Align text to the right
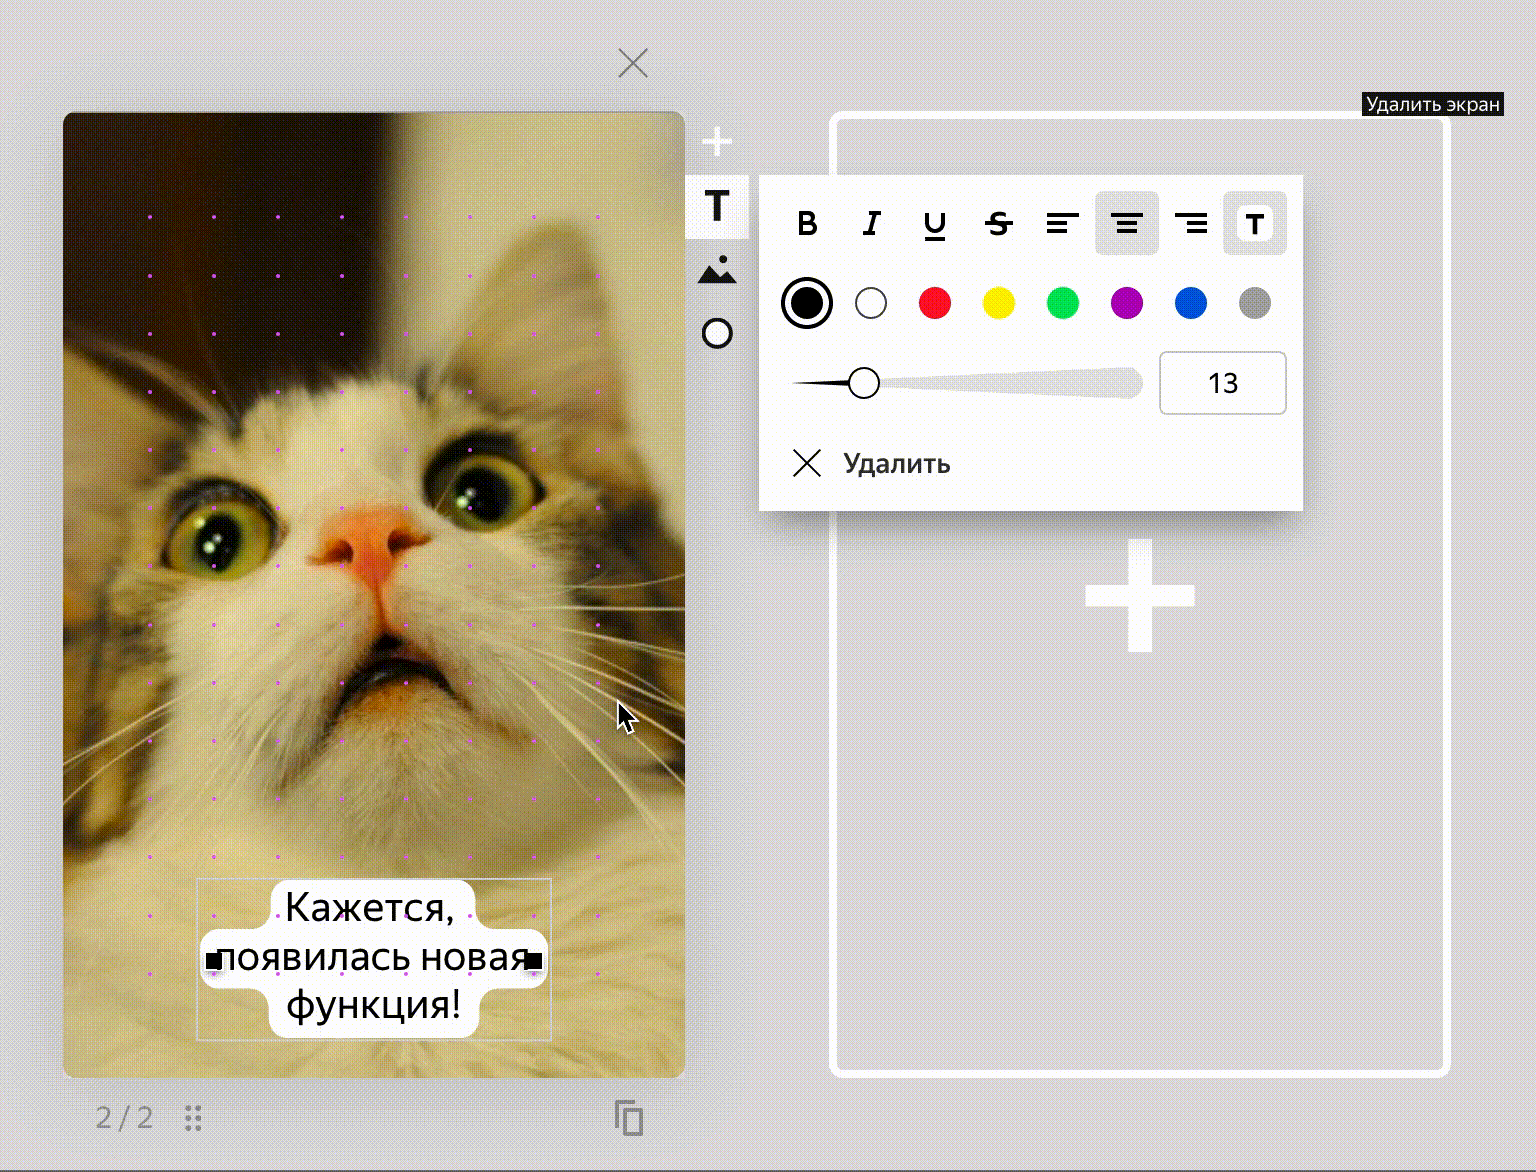 [1191, 223]
